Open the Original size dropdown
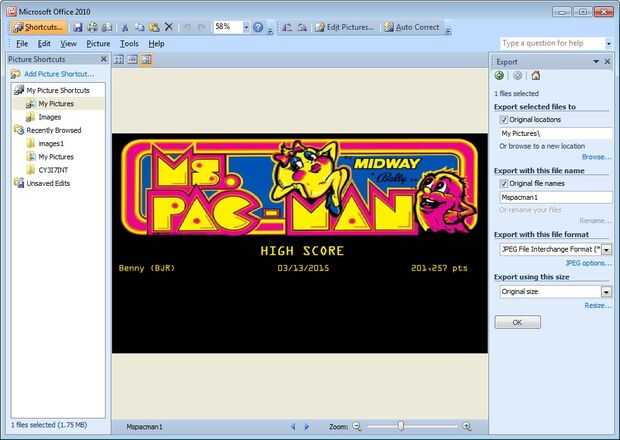The width and height of the screenshot is (620, 440). [x=607, y=292]
